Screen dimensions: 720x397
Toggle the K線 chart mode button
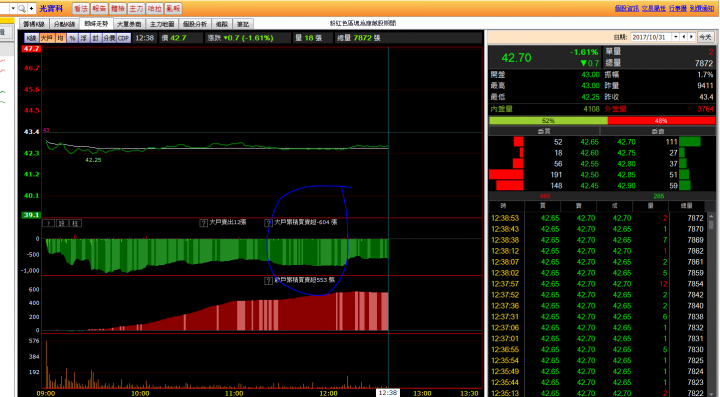31,38
